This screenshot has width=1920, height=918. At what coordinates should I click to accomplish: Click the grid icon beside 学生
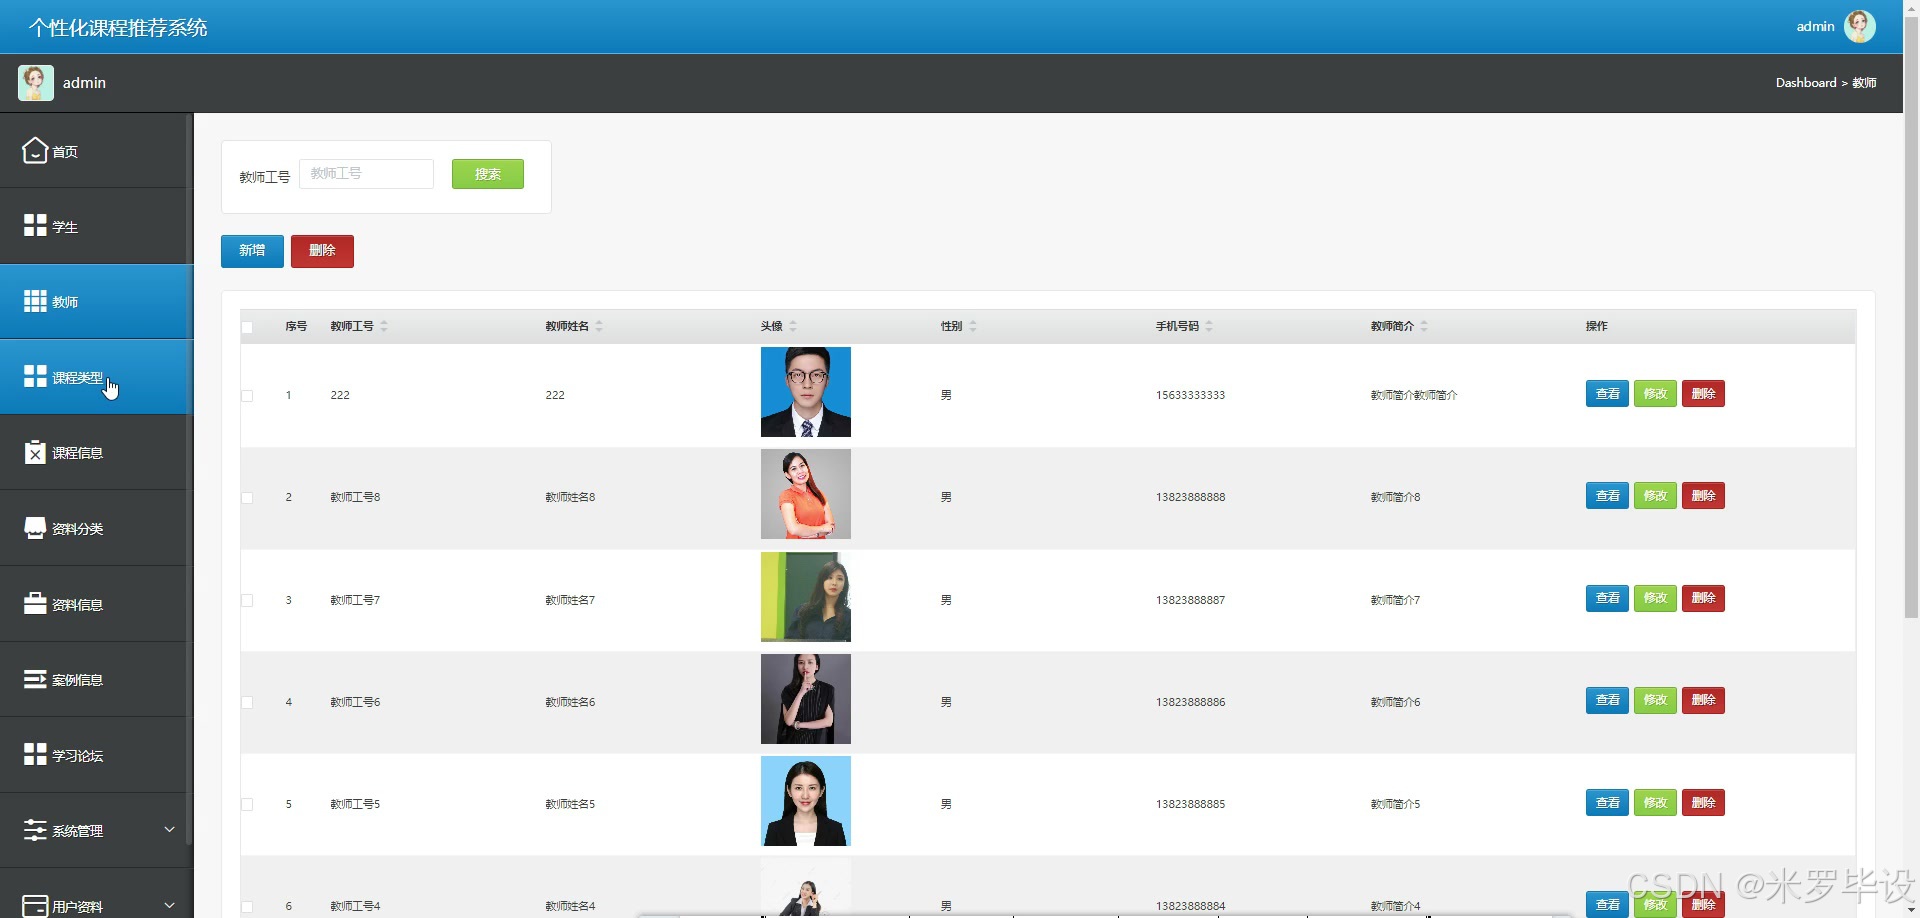(35, 225)
